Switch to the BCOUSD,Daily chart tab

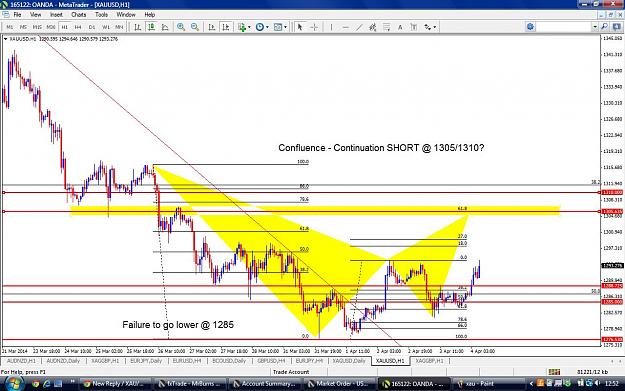[229, 361]
